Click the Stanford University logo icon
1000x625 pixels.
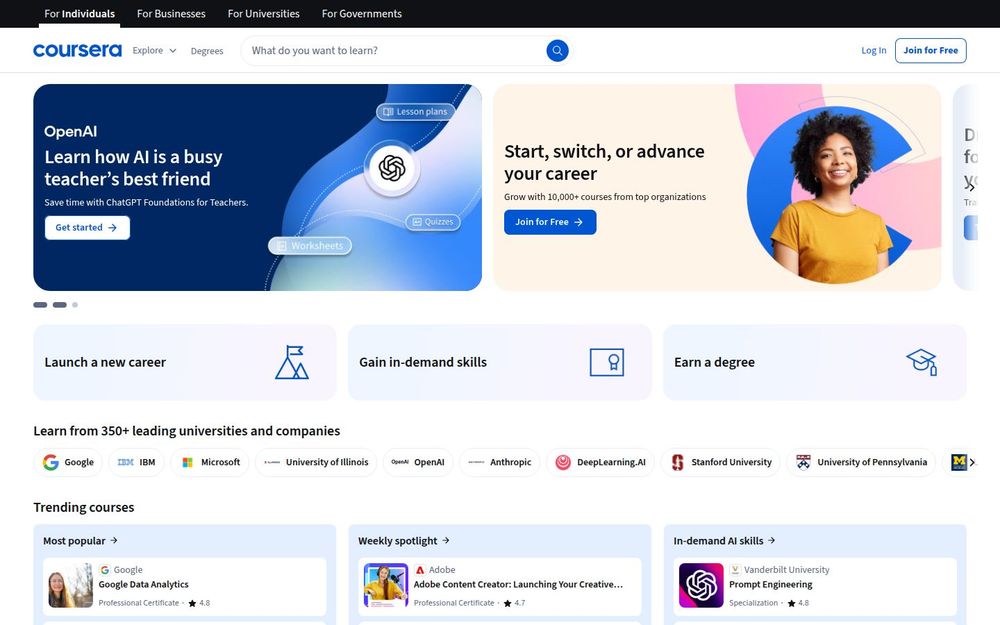pyautogui.click(x=677, y=462)
